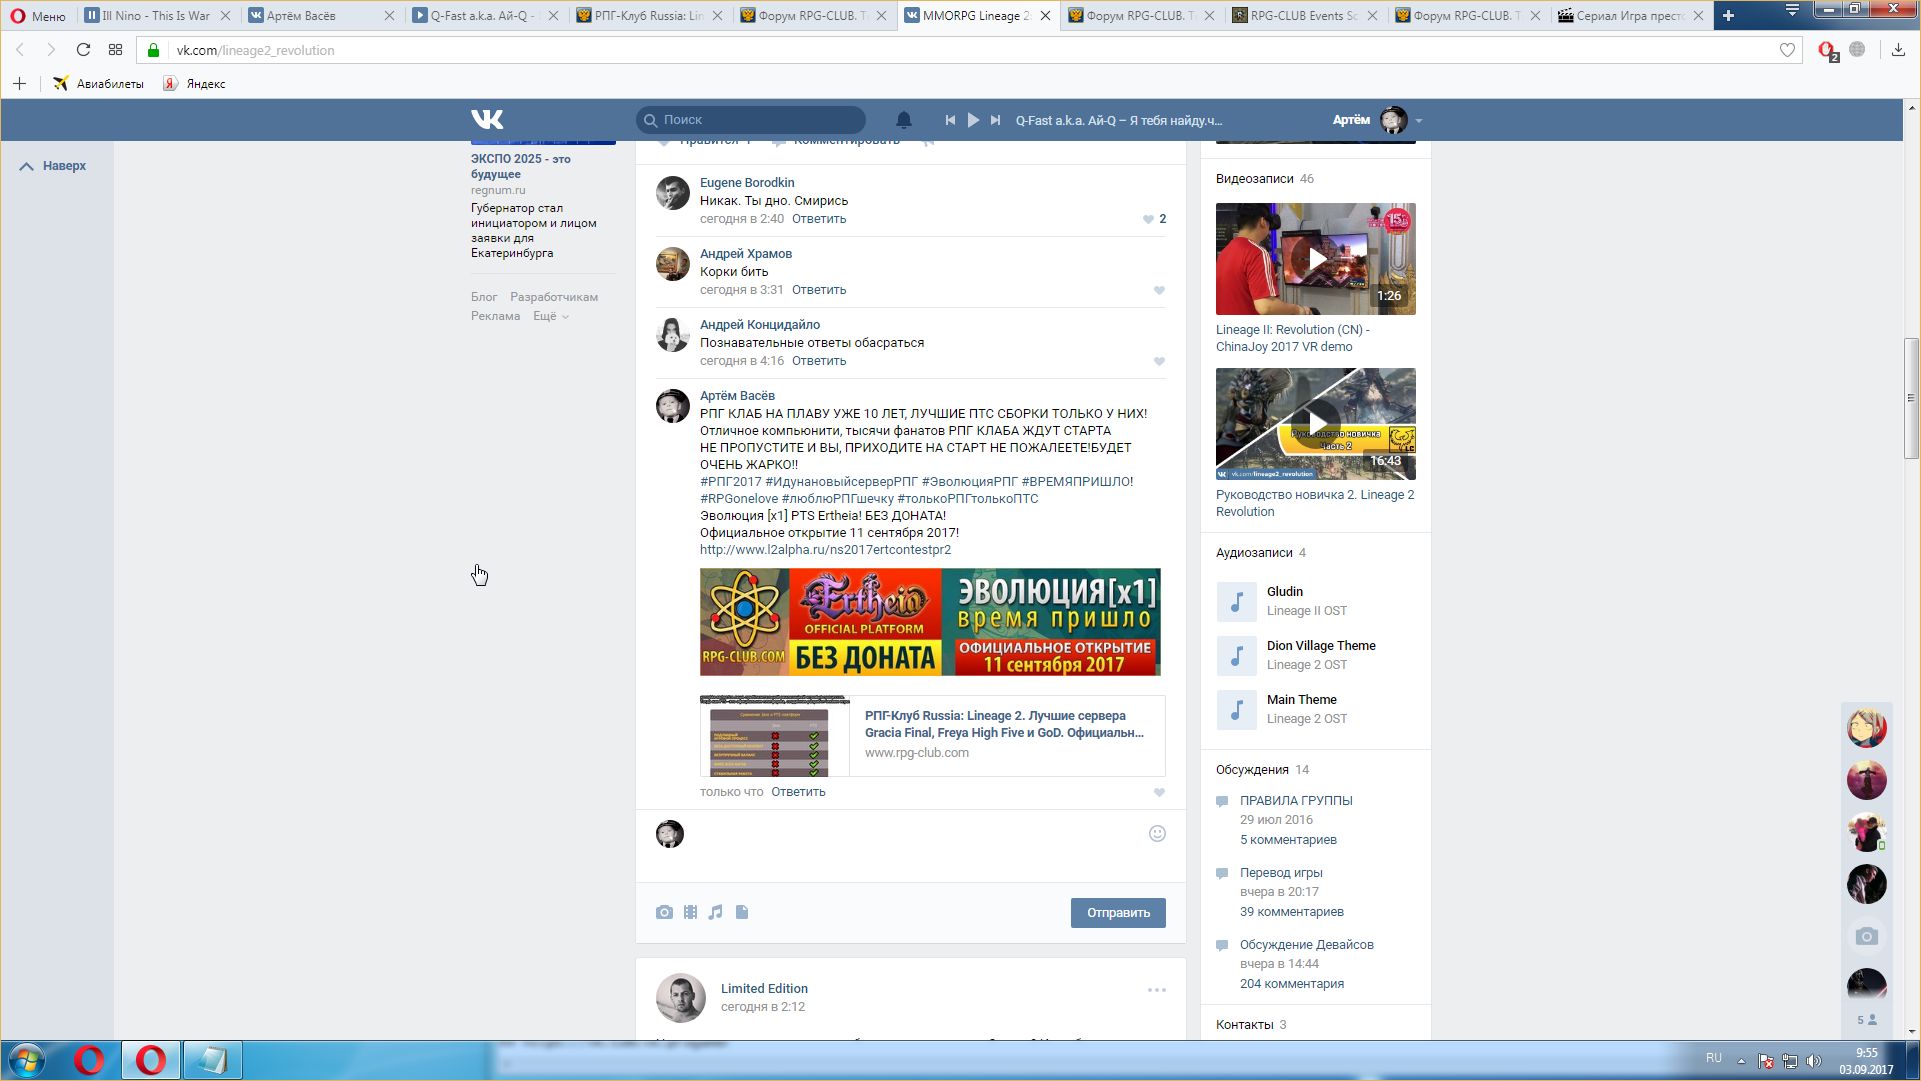Open the Разработчикам footer link
1921x1081 pixels.
point(554,297)
